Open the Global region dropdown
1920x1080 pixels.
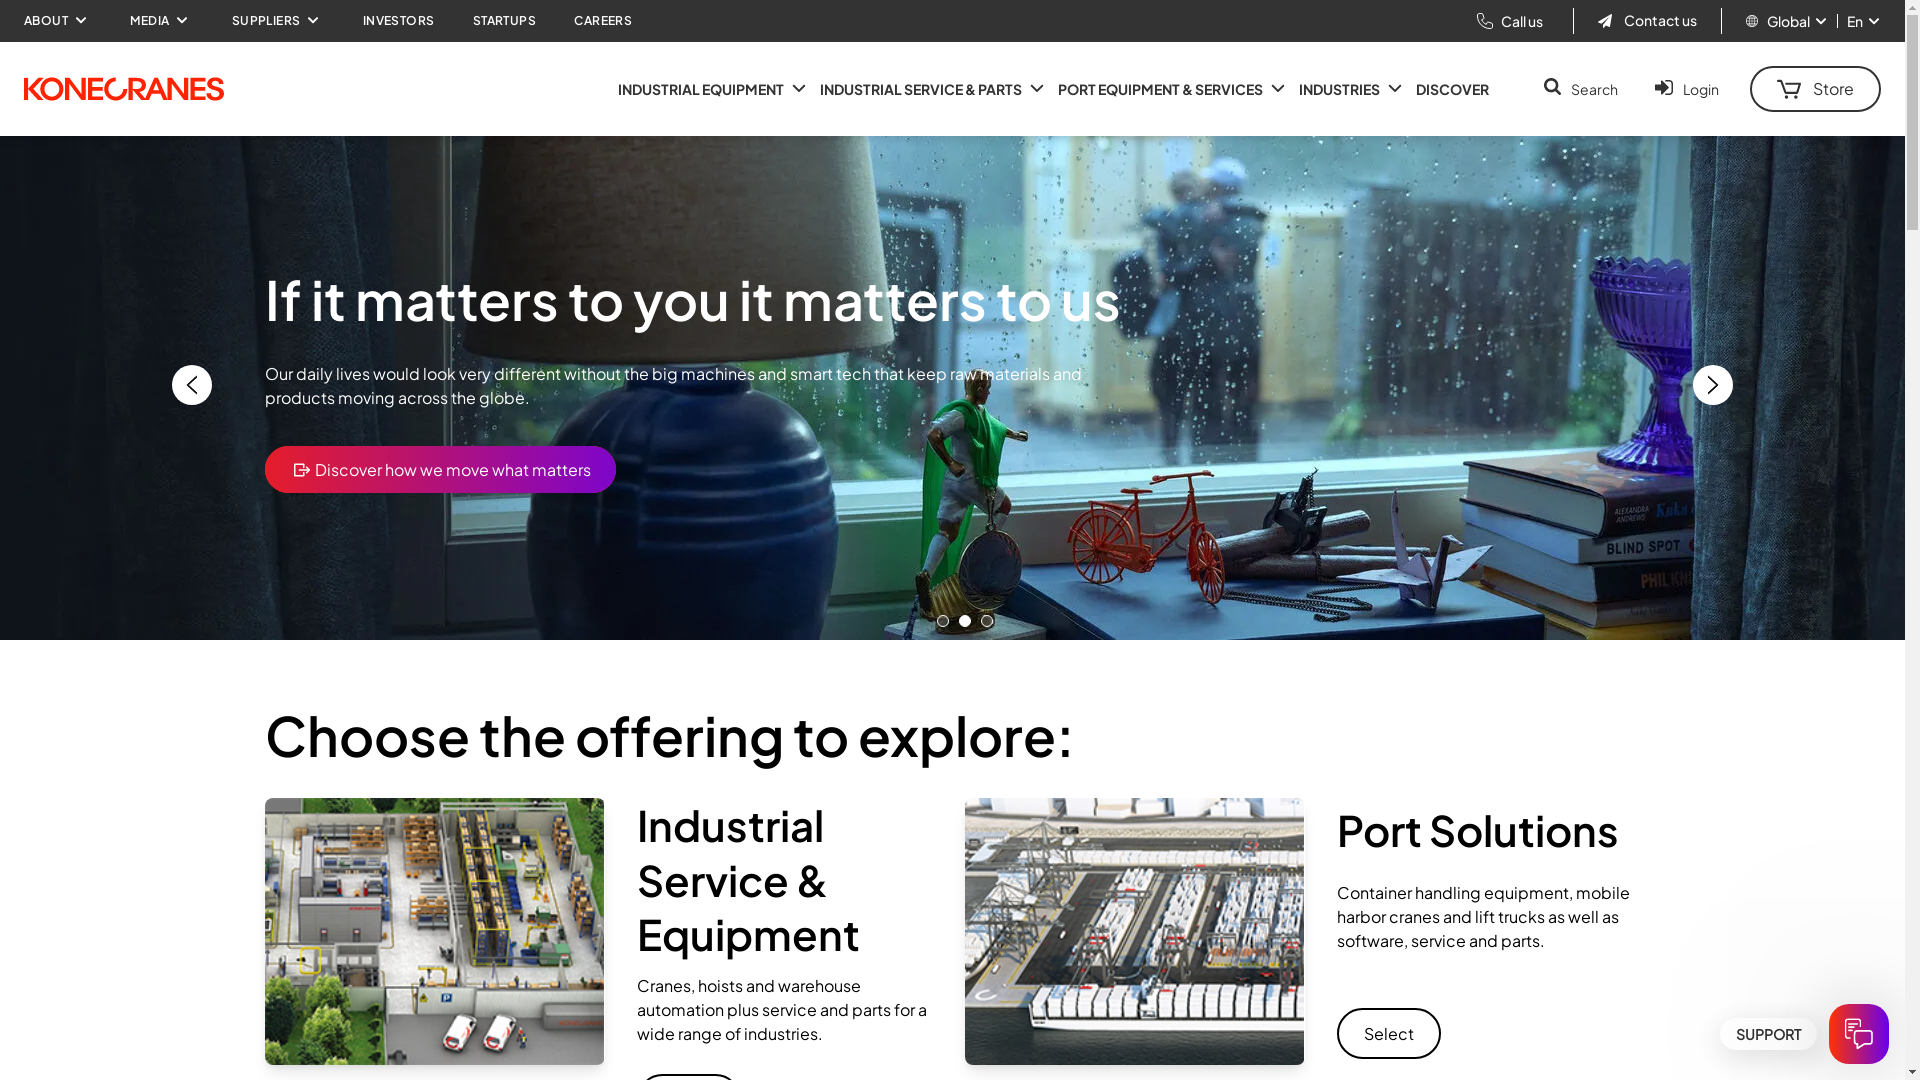coord(1787,21)
